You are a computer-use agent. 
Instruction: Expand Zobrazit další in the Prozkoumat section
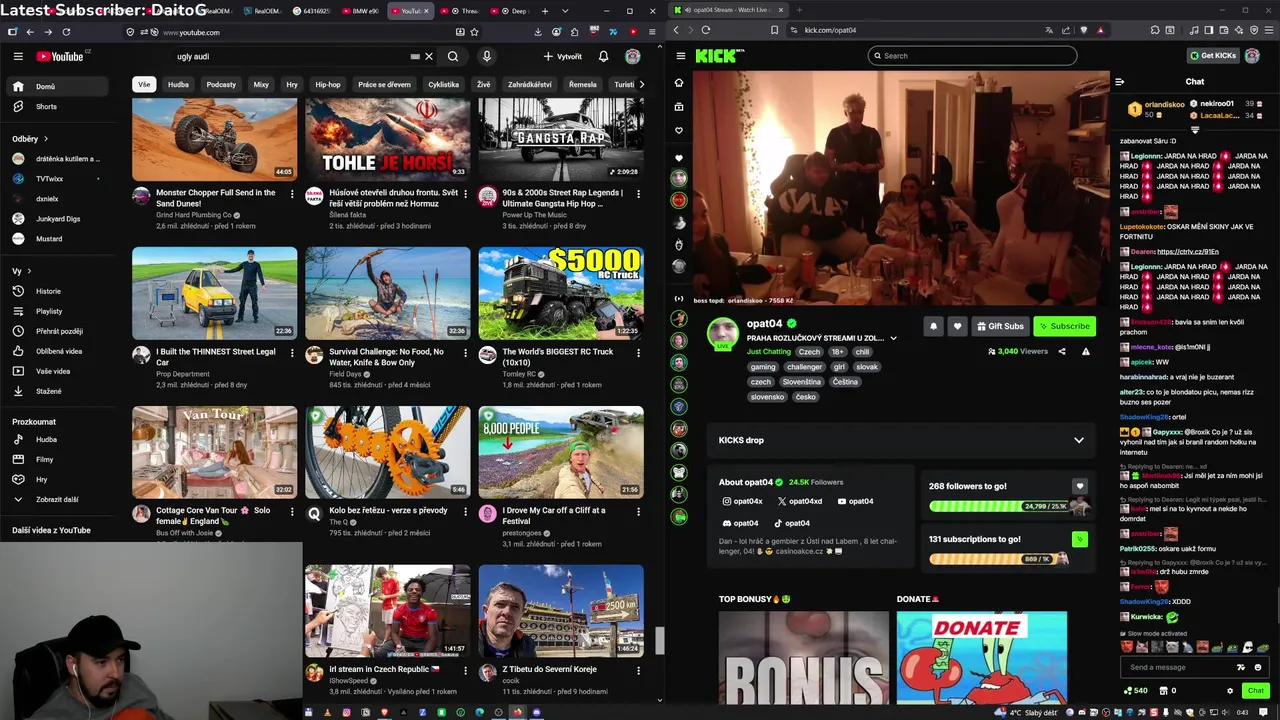click(58, 499)
